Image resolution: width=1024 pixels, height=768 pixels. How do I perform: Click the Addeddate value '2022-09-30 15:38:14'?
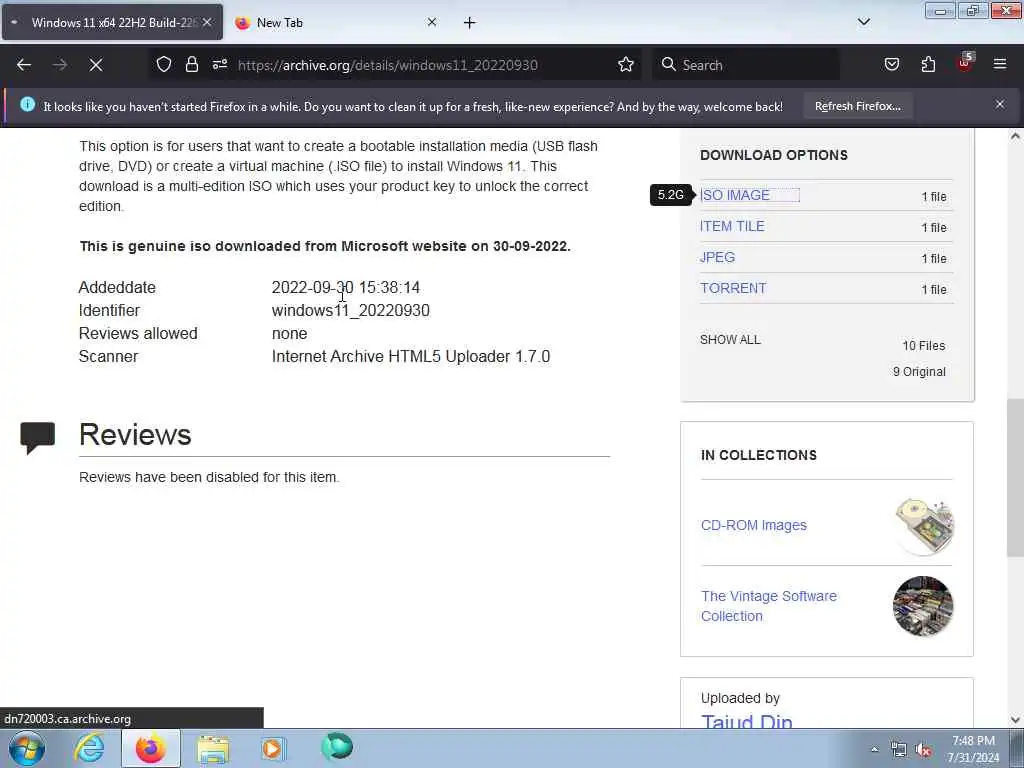(345, 287)
